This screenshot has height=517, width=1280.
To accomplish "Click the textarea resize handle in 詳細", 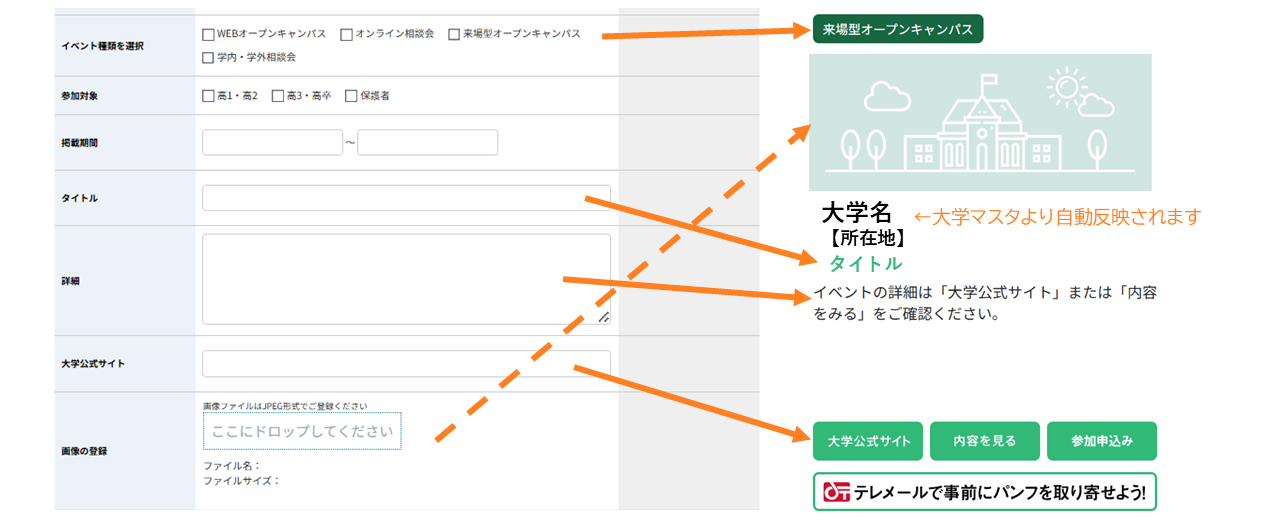I will [x=603, y=317].
